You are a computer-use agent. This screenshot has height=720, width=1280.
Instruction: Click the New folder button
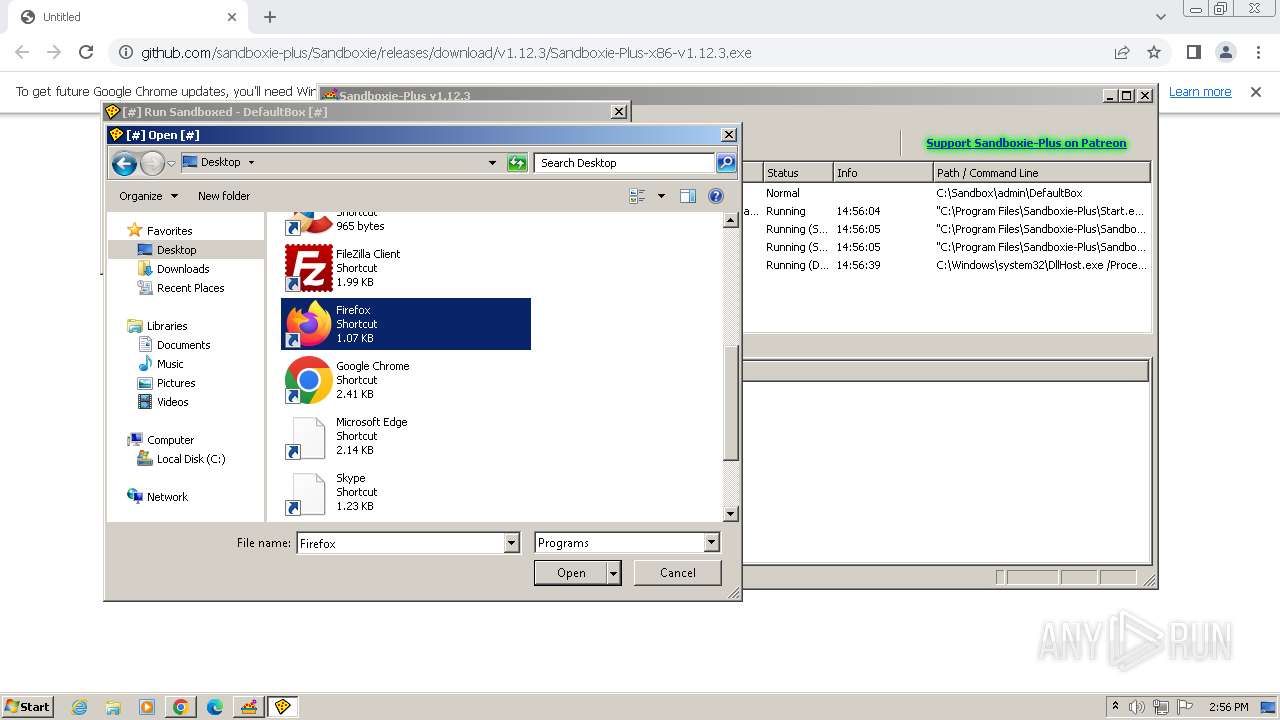pos(224,196)
